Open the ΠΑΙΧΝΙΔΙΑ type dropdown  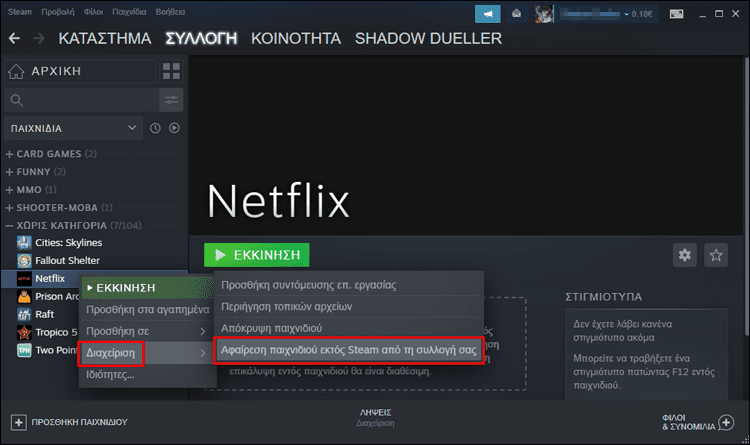74,128
